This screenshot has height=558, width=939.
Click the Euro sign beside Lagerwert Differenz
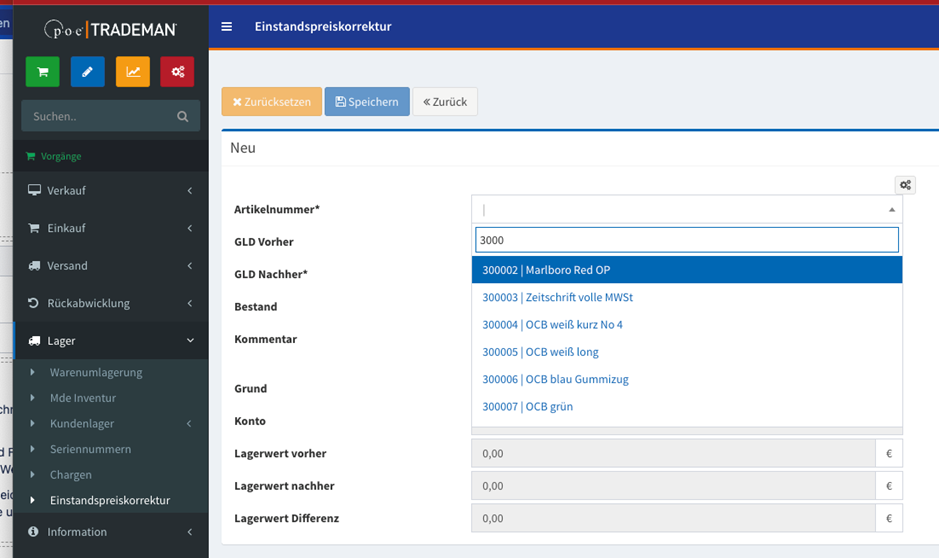pyautogui.click(x=889, y=518)
